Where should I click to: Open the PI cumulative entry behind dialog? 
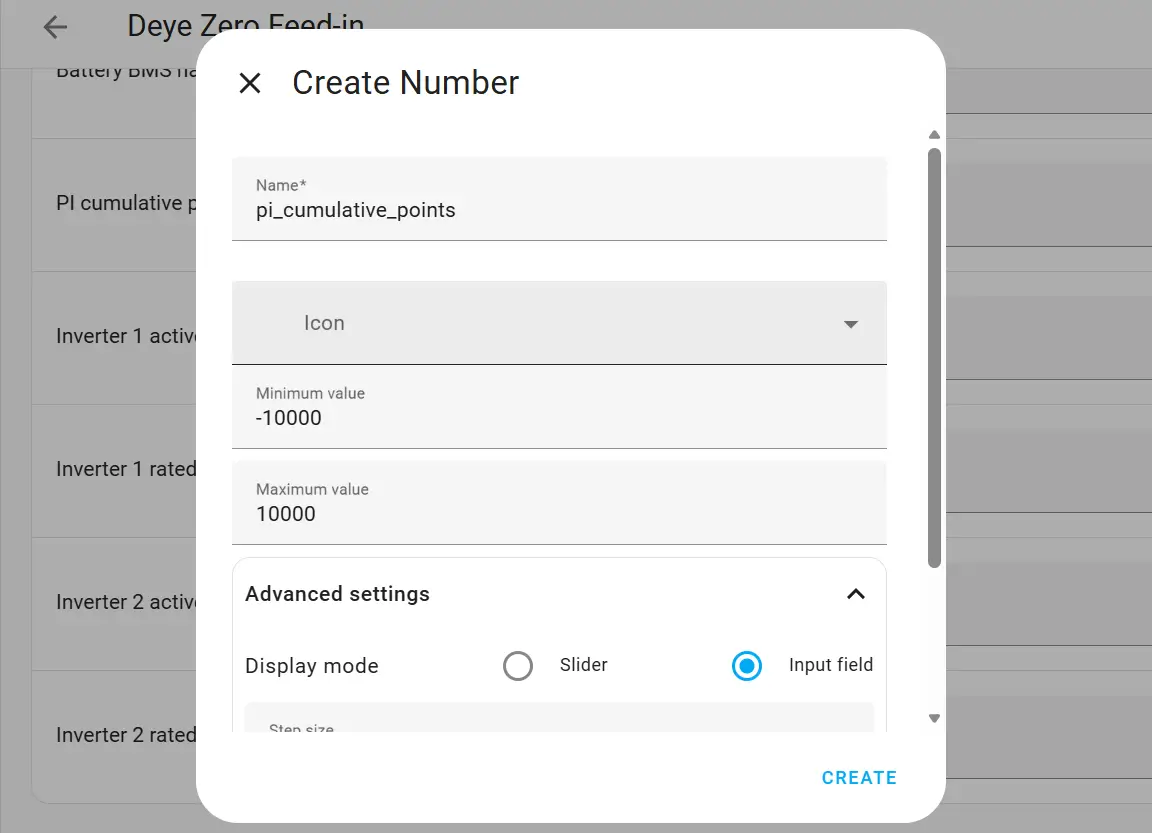(118, 204)
